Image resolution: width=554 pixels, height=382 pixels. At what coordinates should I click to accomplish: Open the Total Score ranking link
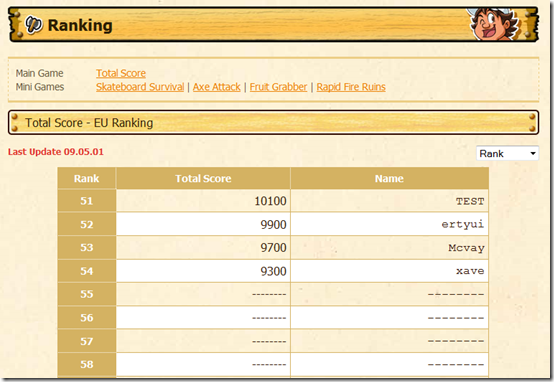tap(121, 73)
